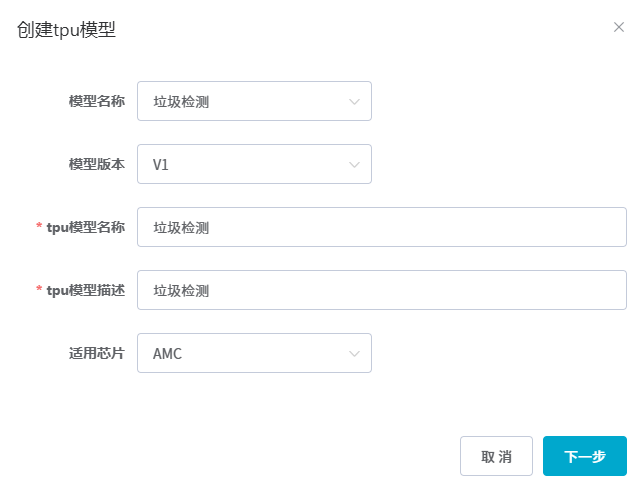Click the chevron arrow in 适用芯片 field
639x489 pixels.
click(354, 353)
